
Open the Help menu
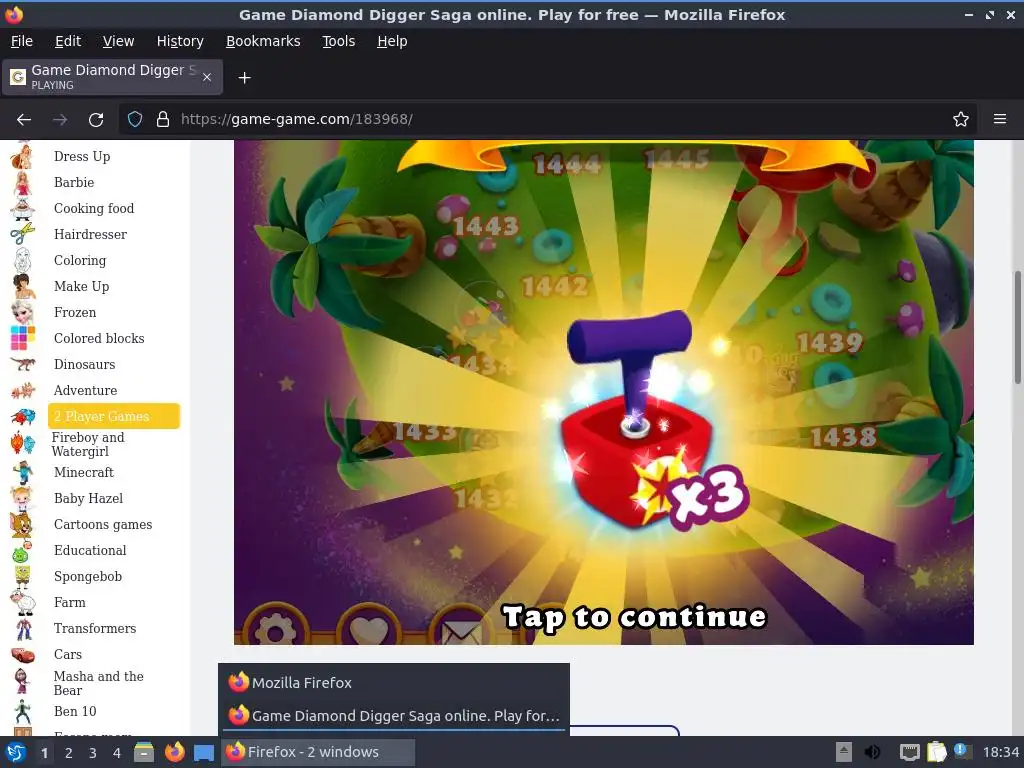[392, 41]
